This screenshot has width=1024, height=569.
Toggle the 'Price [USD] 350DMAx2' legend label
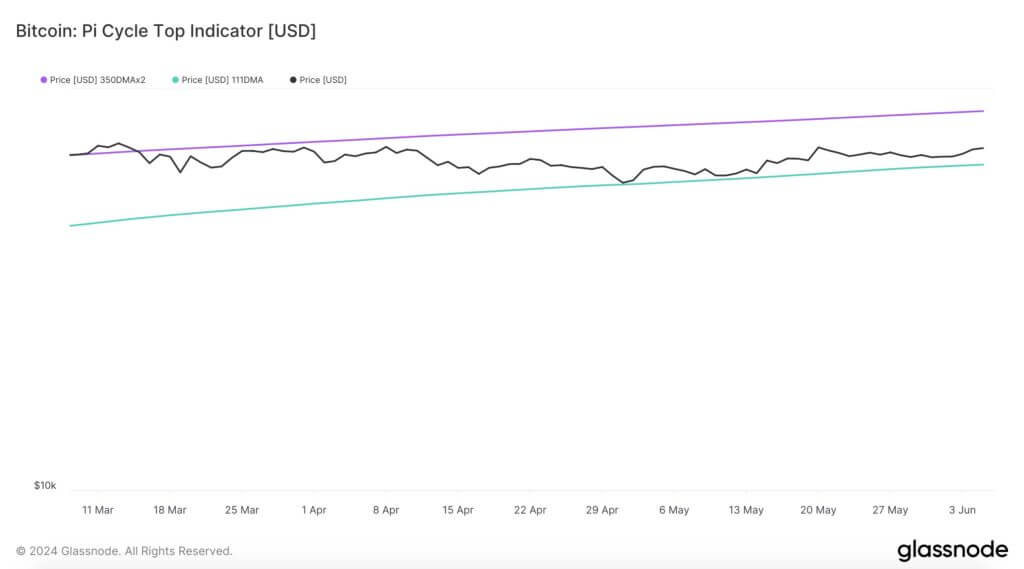point(97,79)
